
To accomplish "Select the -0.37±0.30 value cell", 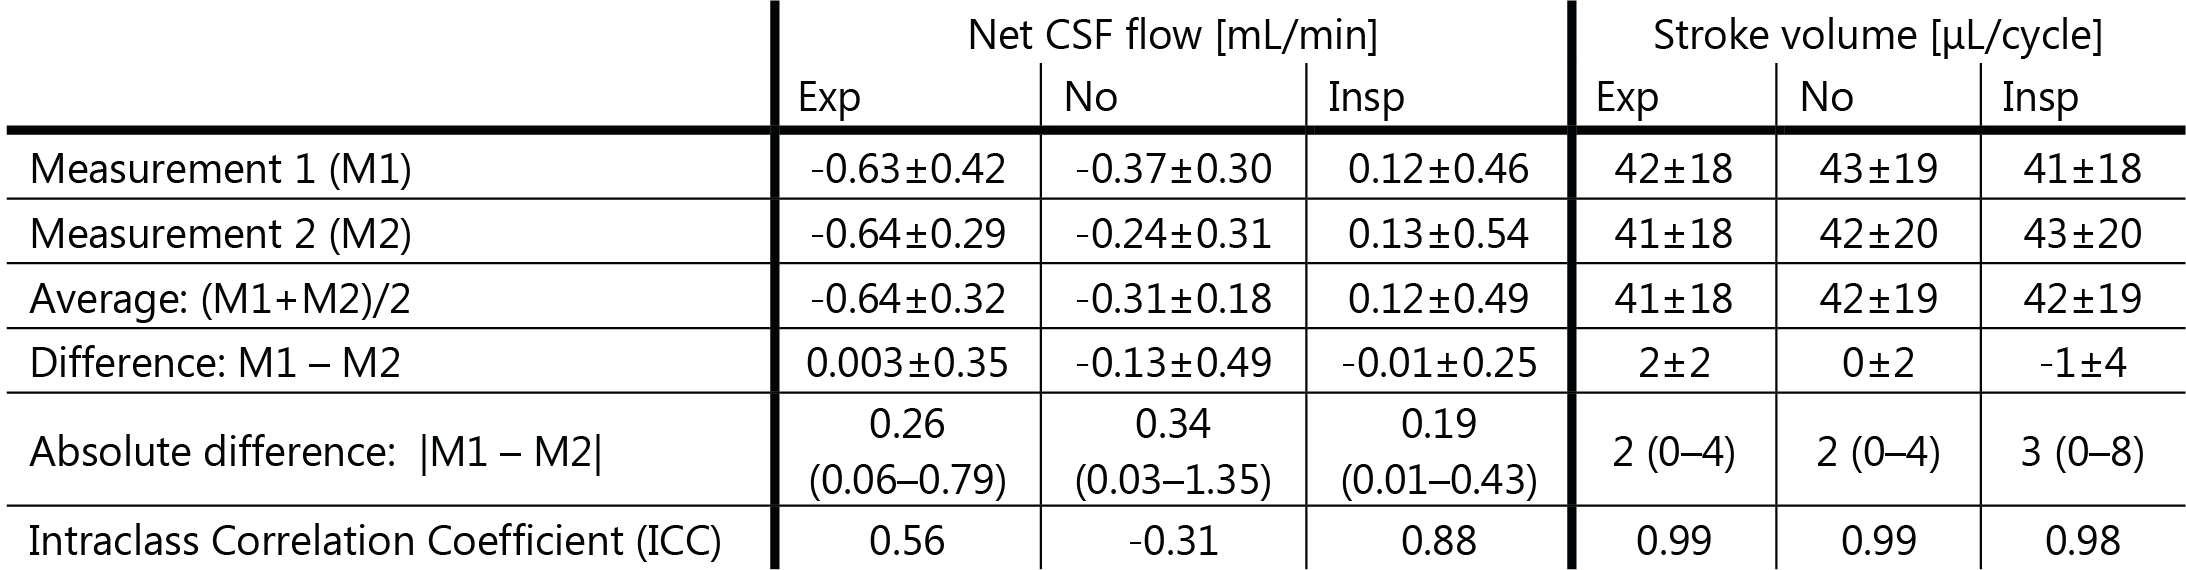I will click(x=1173, y=169).
